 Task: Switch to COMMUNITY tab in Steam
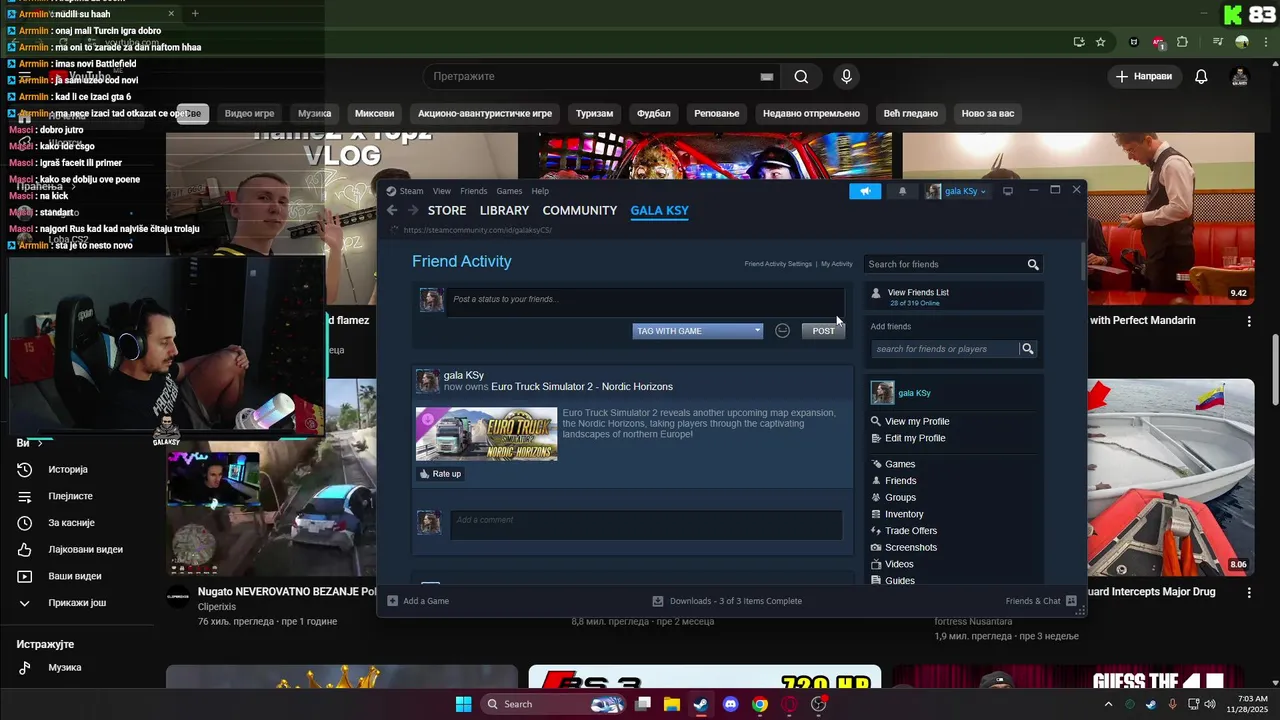[580, 210]
